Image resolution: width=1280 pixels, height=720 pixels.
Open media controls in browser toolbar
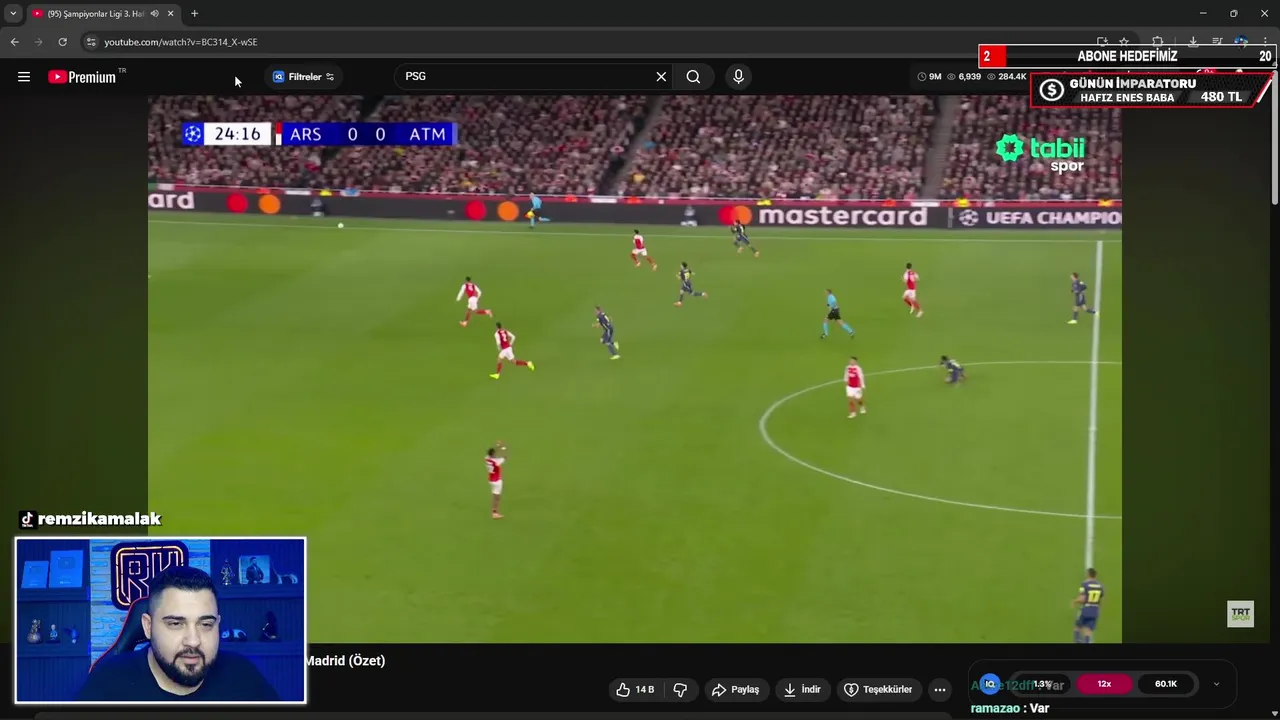click(1217, 42)
